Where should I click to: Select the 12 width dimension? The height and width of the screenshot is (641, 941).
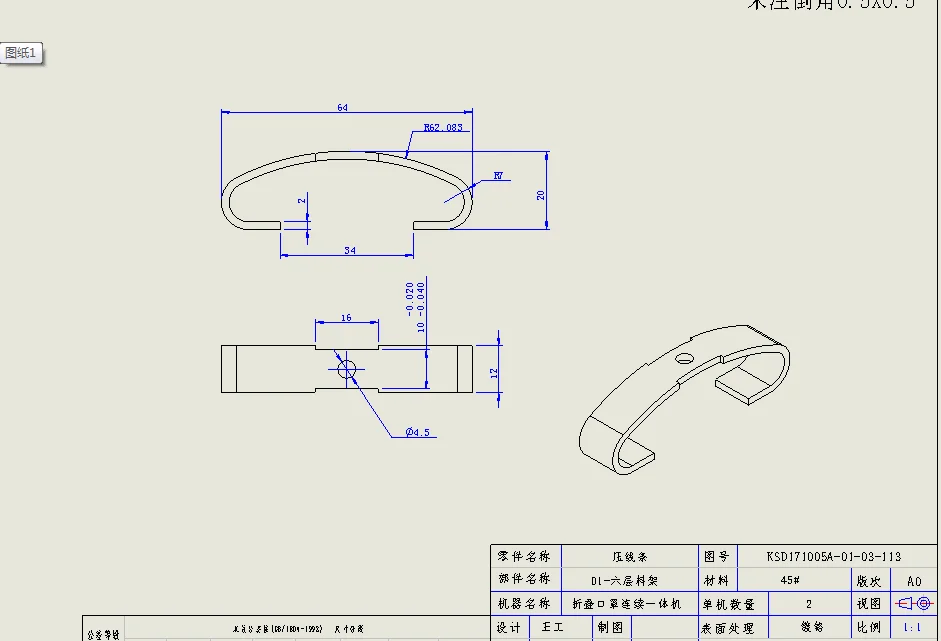click(494, 373)
